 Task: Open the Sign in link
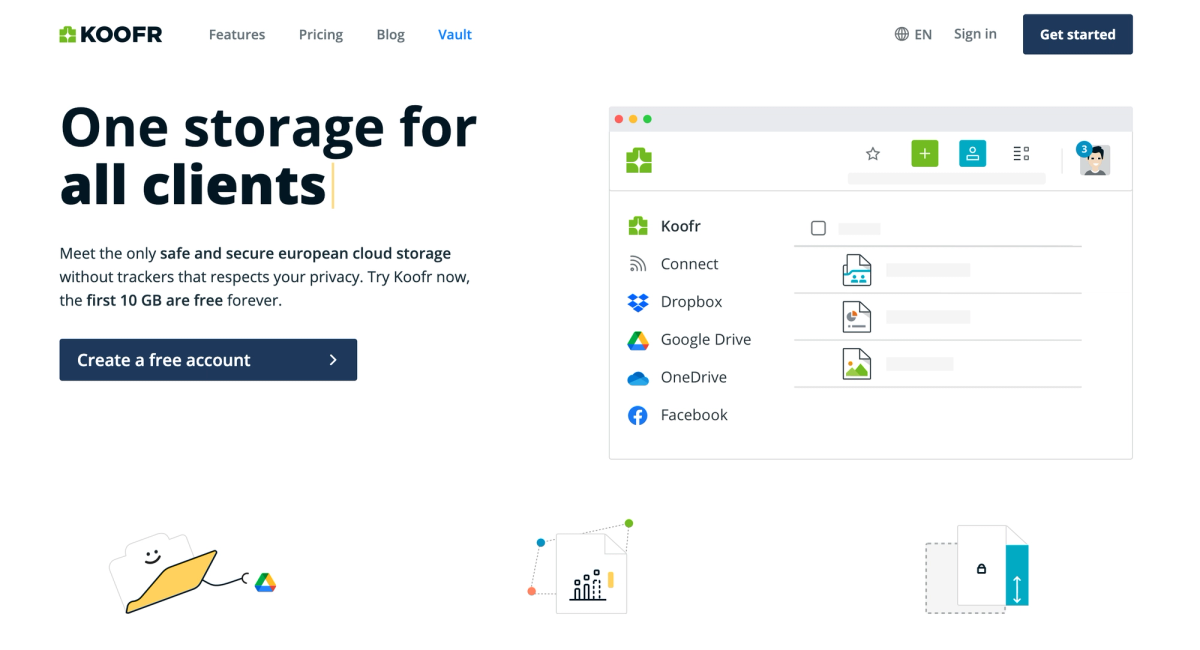(x=975, y=33)
